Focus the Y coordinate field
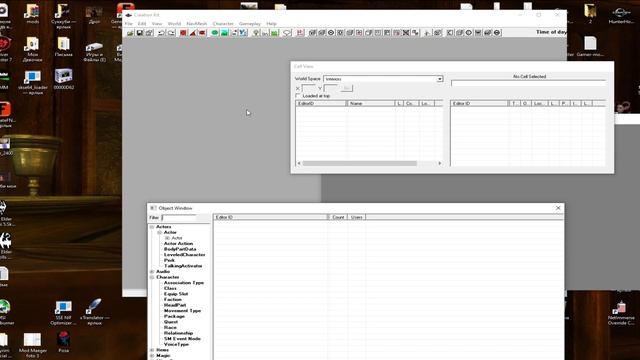The image size is (640, 360). click(x=331, y=88)
